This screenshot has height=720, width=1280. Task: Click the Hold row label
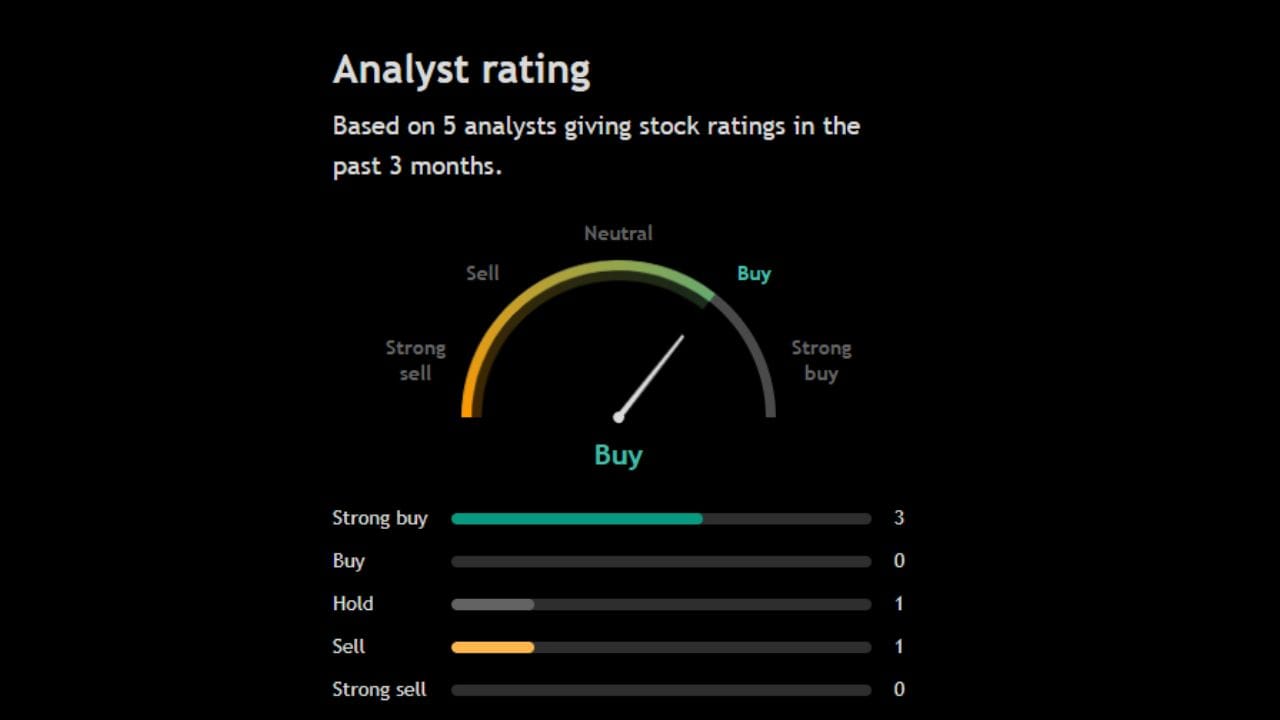click(x=353, y=604)
